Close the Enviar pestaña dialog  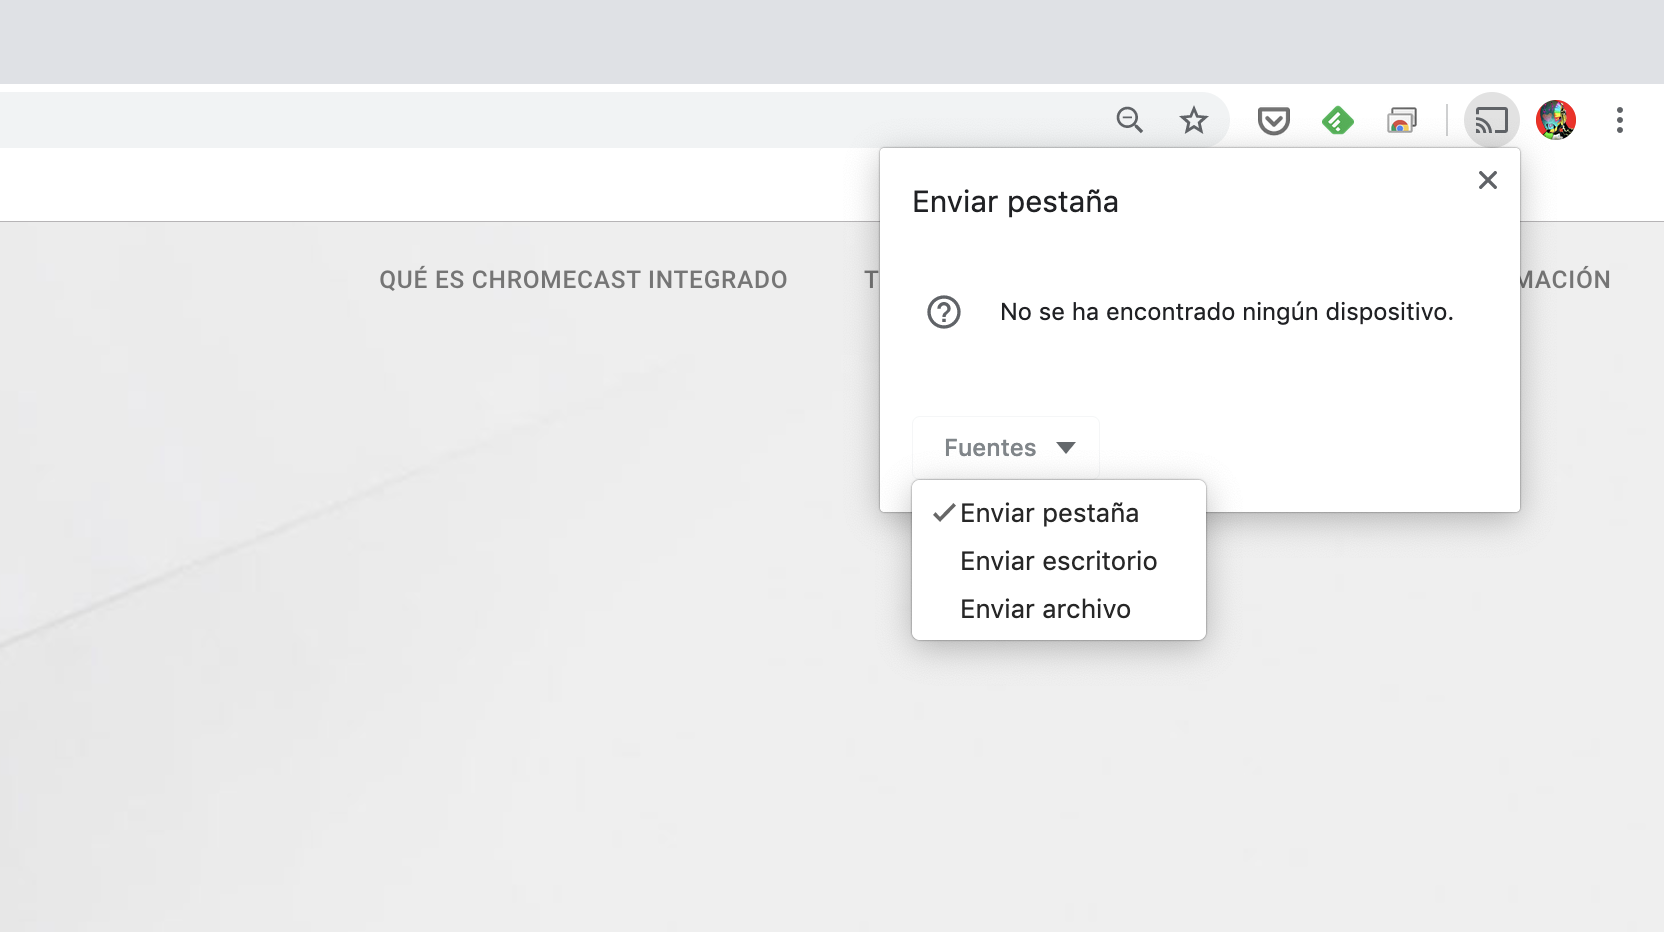pos(1488,180)
